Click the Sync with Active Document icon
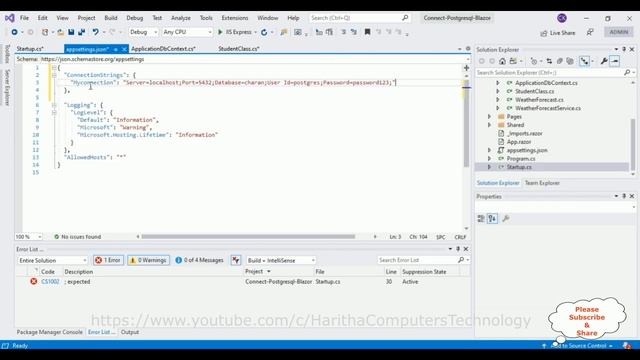The width and height of the screenshot is (640, 360). click(549, 61)
